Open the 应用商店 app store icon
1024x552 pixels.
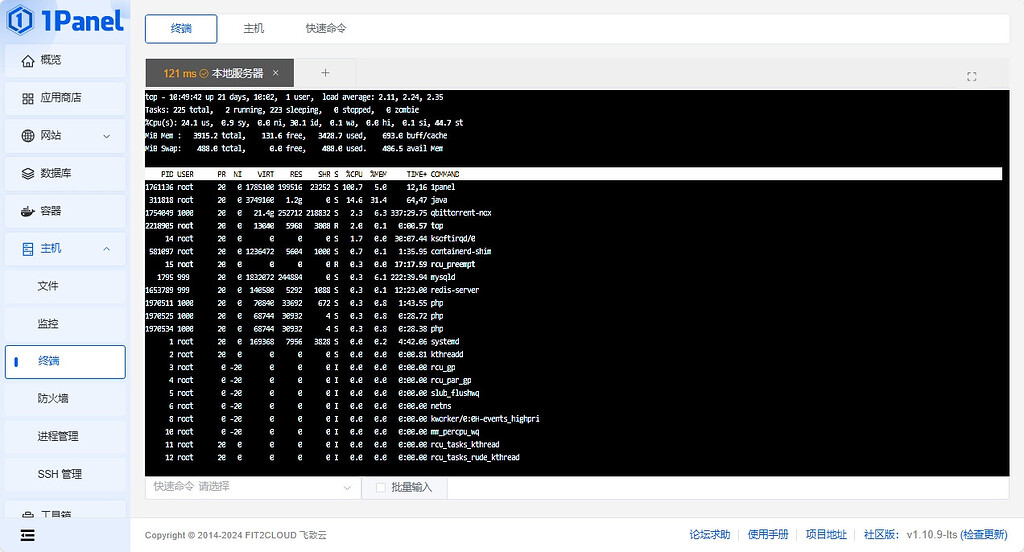tap(28, 98)
